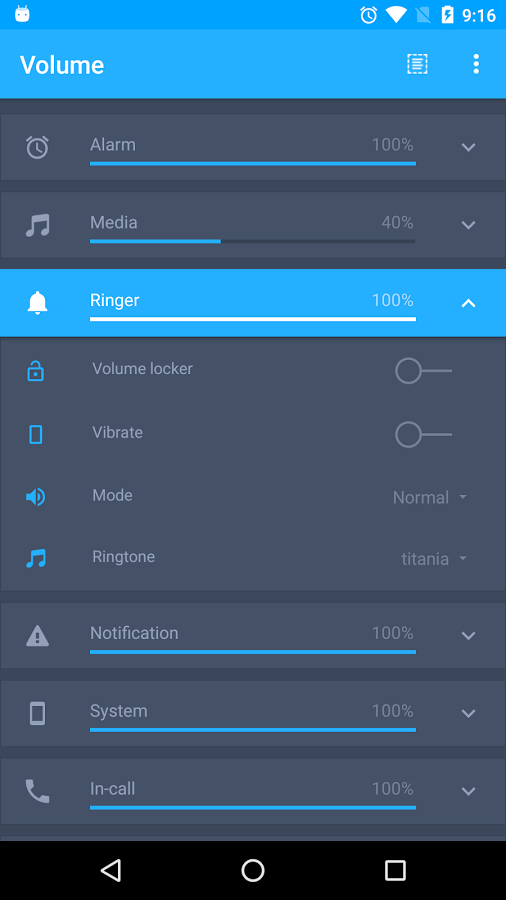Tap the bell icon in Ringer row

[x=37, y=302]
